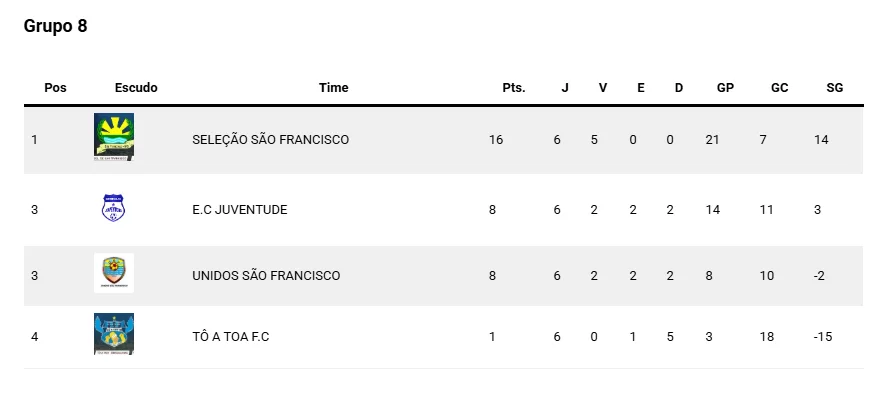This screenshot has width=892, height=400.
Task: Click the Unidos São Francisco team crest
Action: [x=113, y=273]
